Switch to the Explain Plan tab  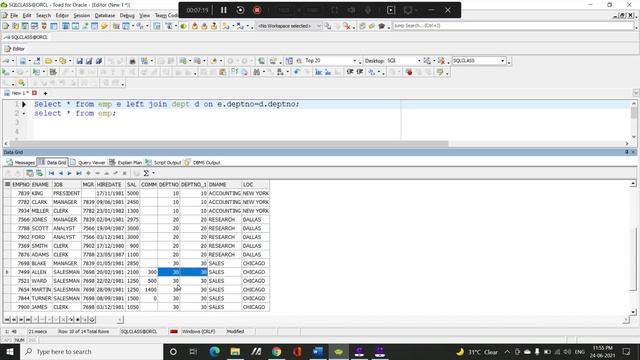[x=126, y=162]
